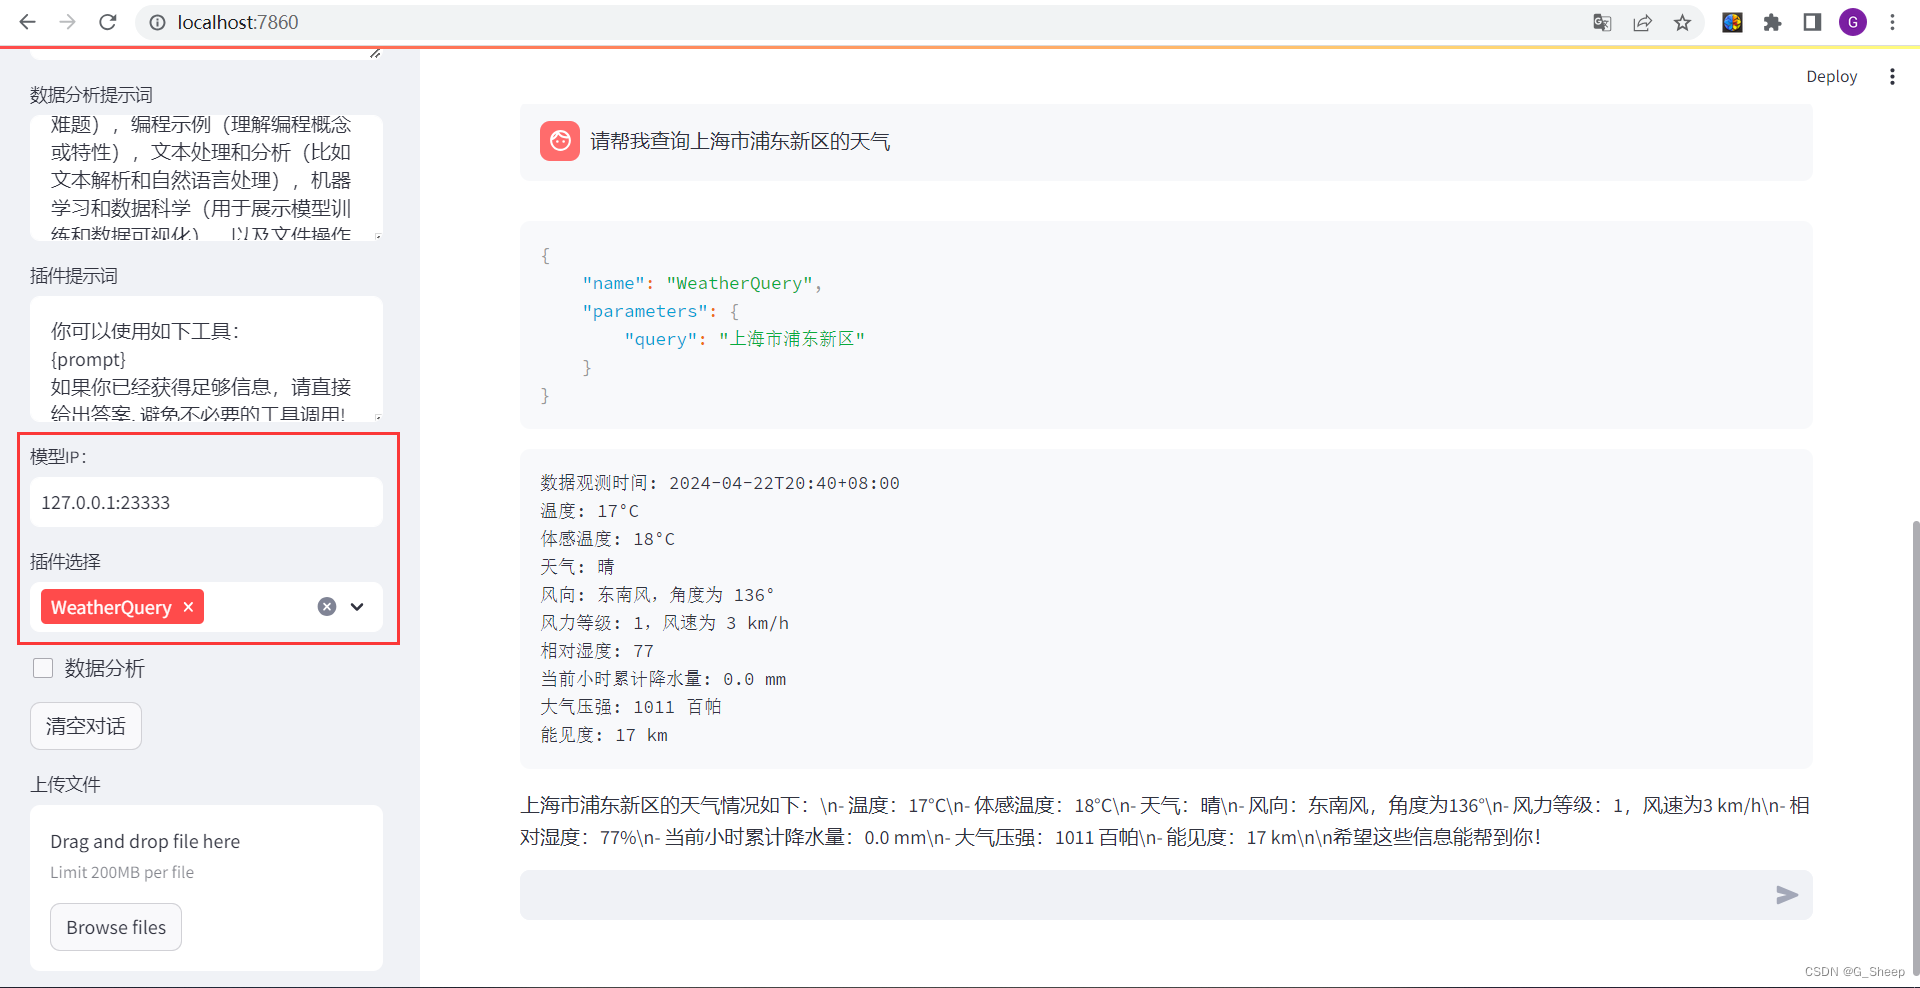Screen dimensions: 1920x988
Task: Go forward in browser history
Action: [67, 22]
